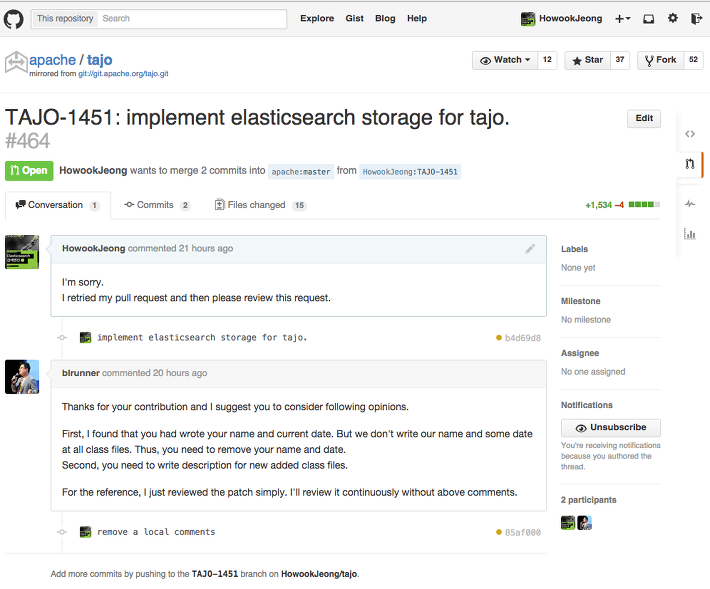The width and height of the screenshot is (710, 589).
Task: Click the green Open status badge
Action: [x=29, y=171]
